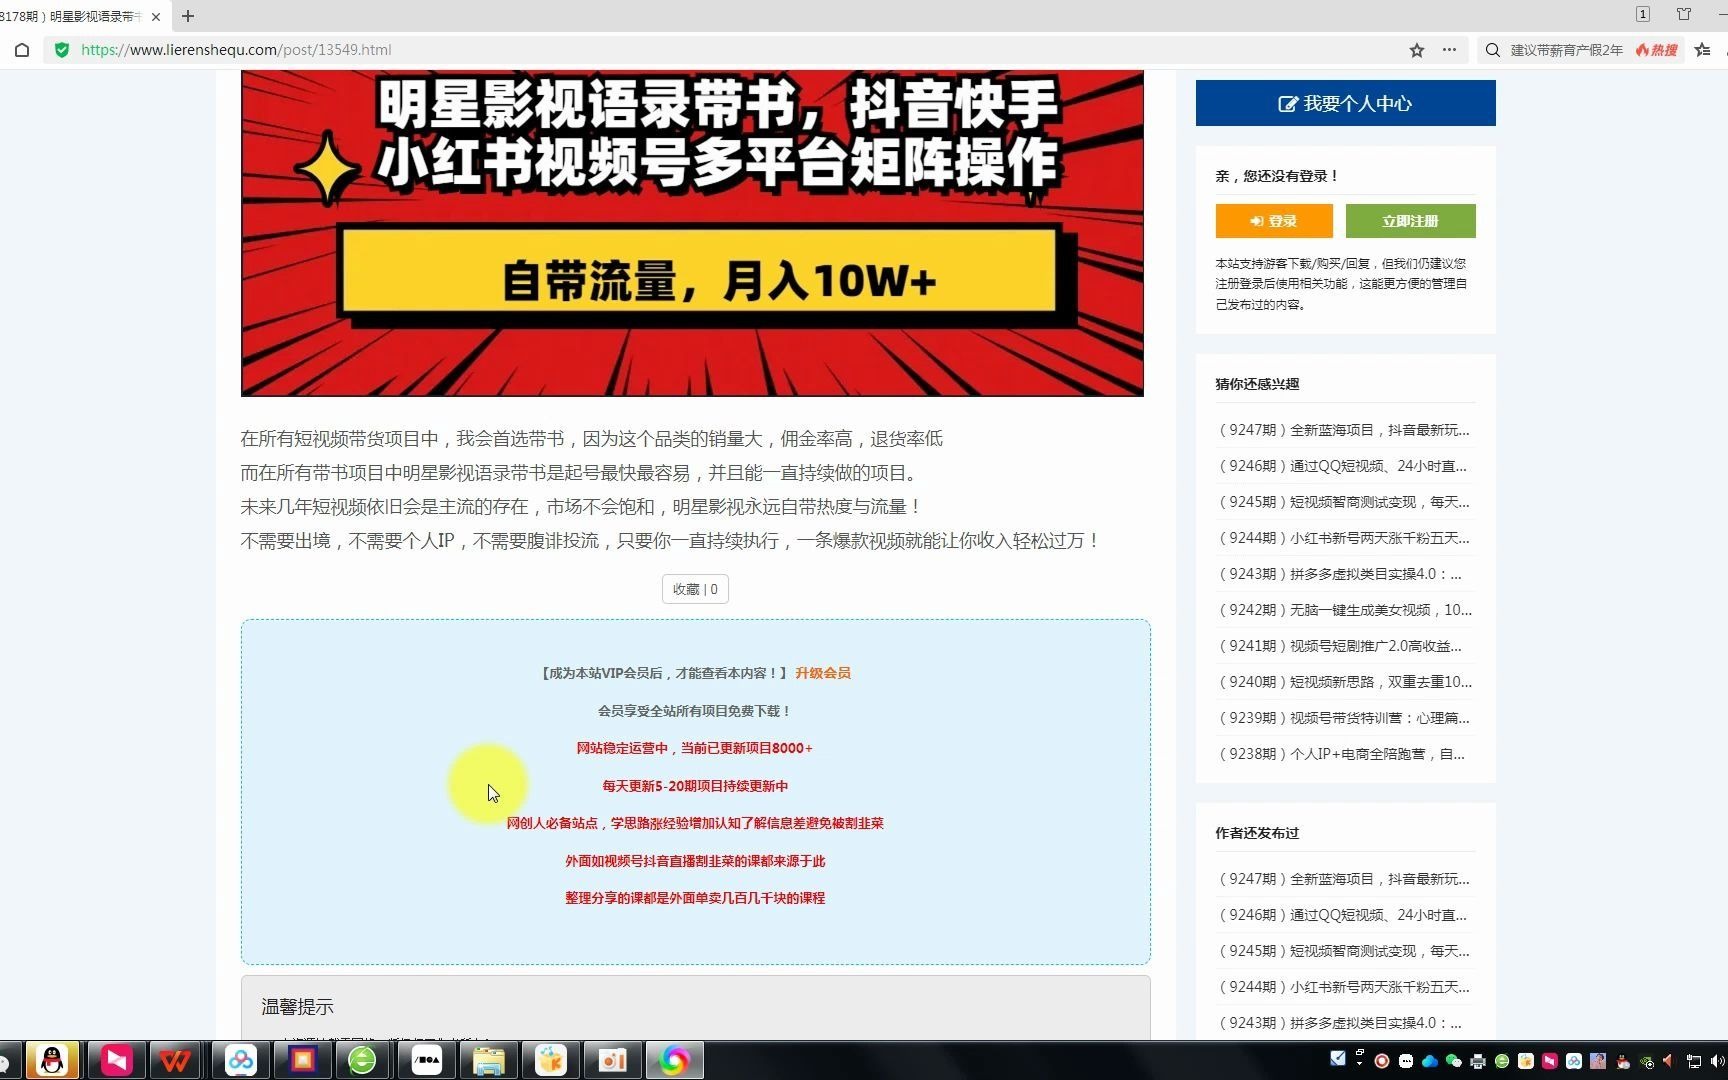This screenshot has width=1728, height=1080.
Task: Open a new tab with plus button
Action: pyautogui.click(x=188, y=16)
